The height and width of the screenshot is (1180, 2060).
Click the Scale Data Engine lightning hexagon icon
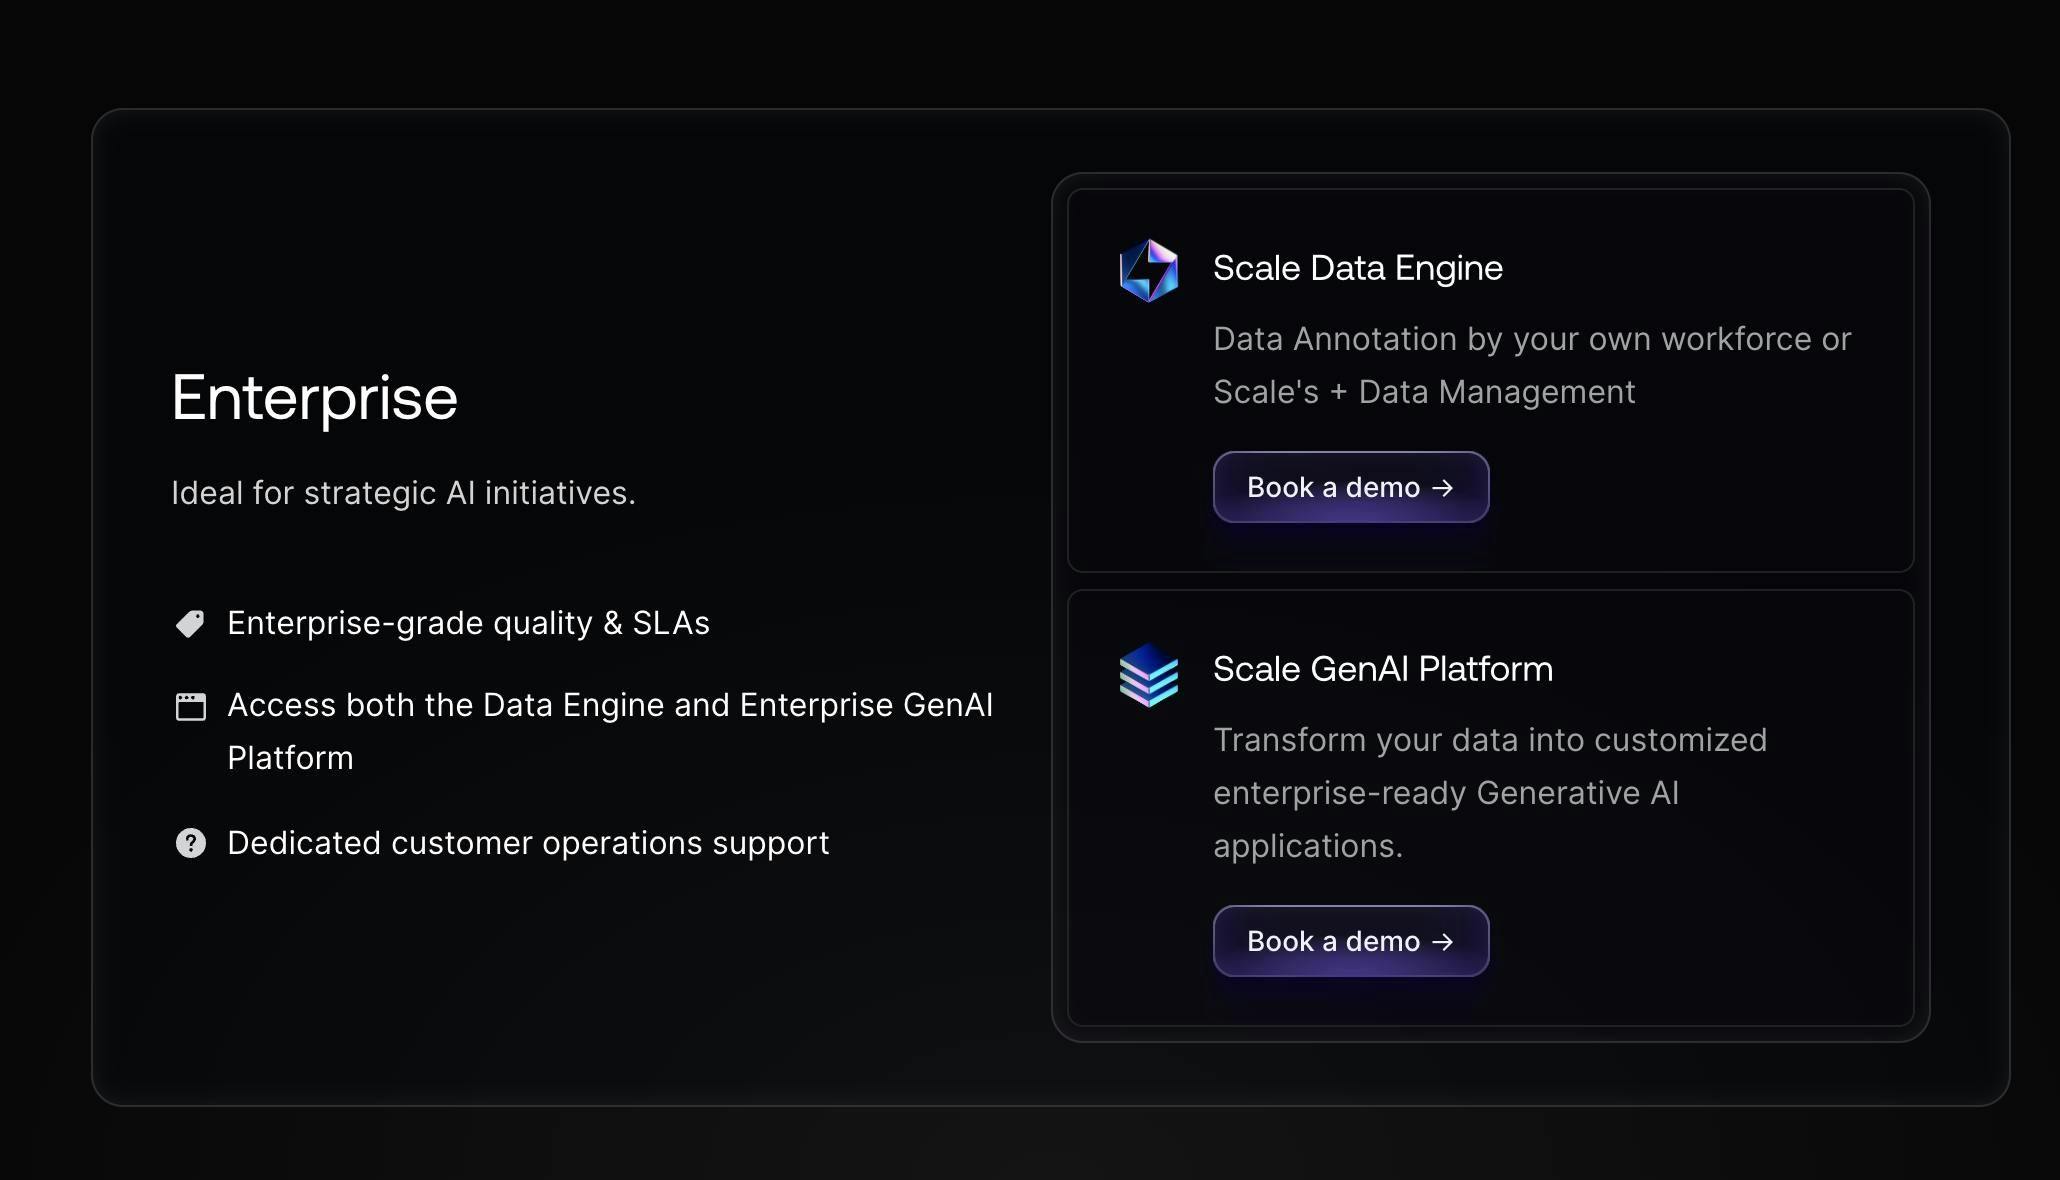pyautogui.click(x=1148, y=270)
